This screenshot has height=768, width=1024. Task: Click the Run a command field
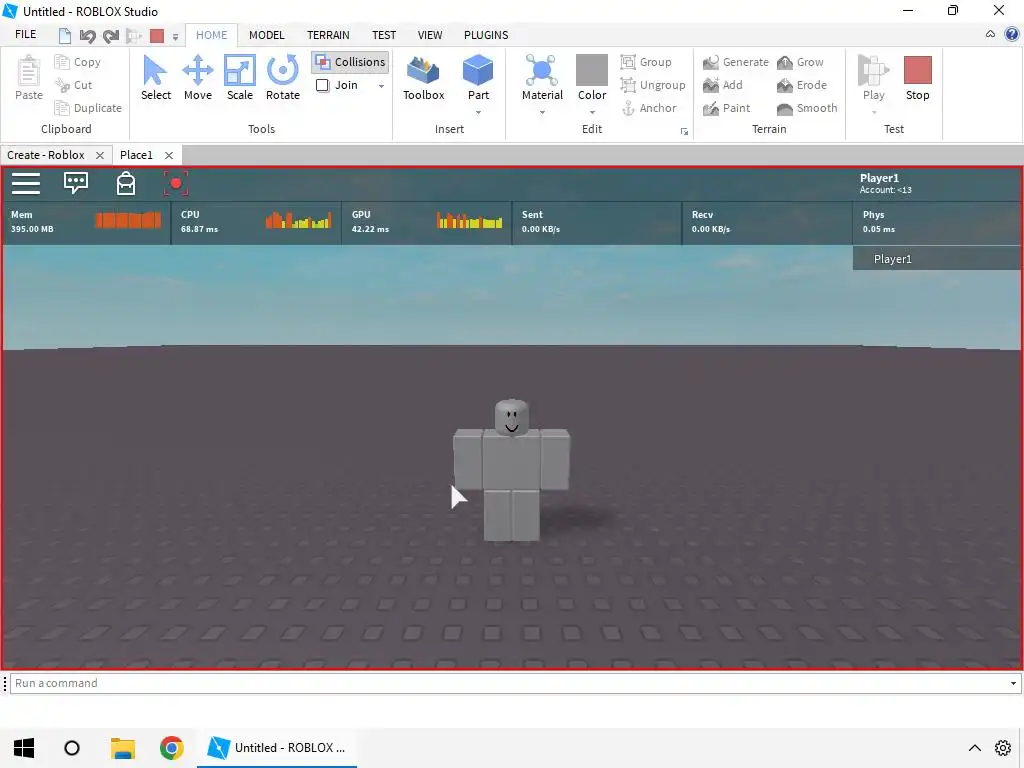(508, 683)
